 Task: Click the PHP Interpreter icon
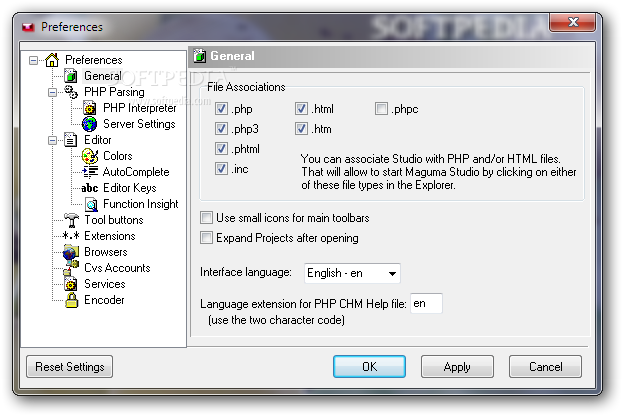(x=90, y=108)
